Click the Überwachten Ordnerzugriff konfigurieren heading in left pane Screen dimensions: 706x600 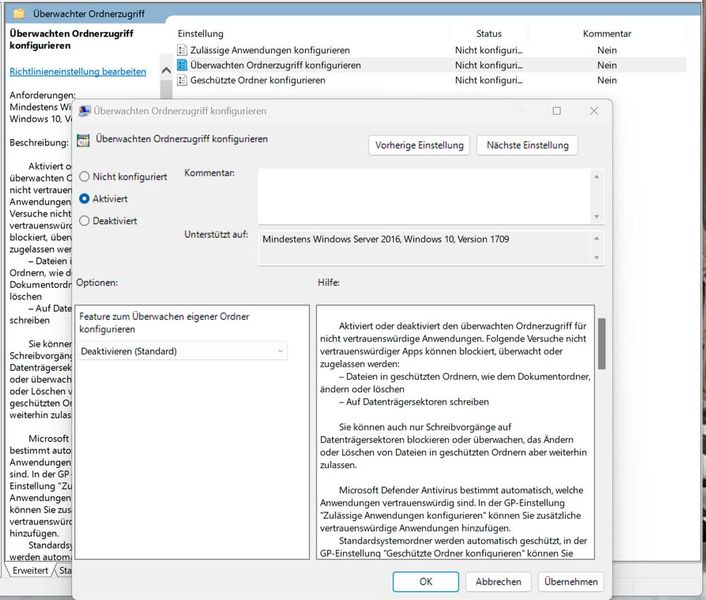71,39
